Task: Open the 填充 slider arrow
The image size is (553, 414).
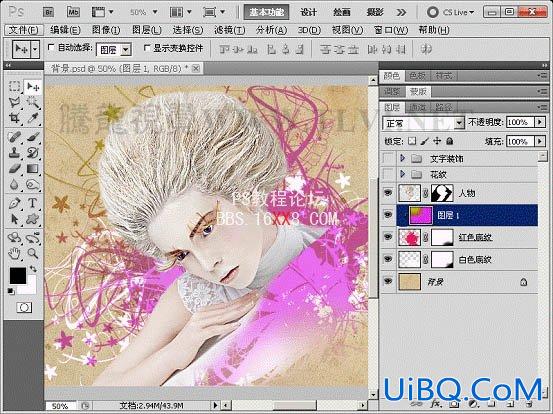Action: tap(540, 141)
